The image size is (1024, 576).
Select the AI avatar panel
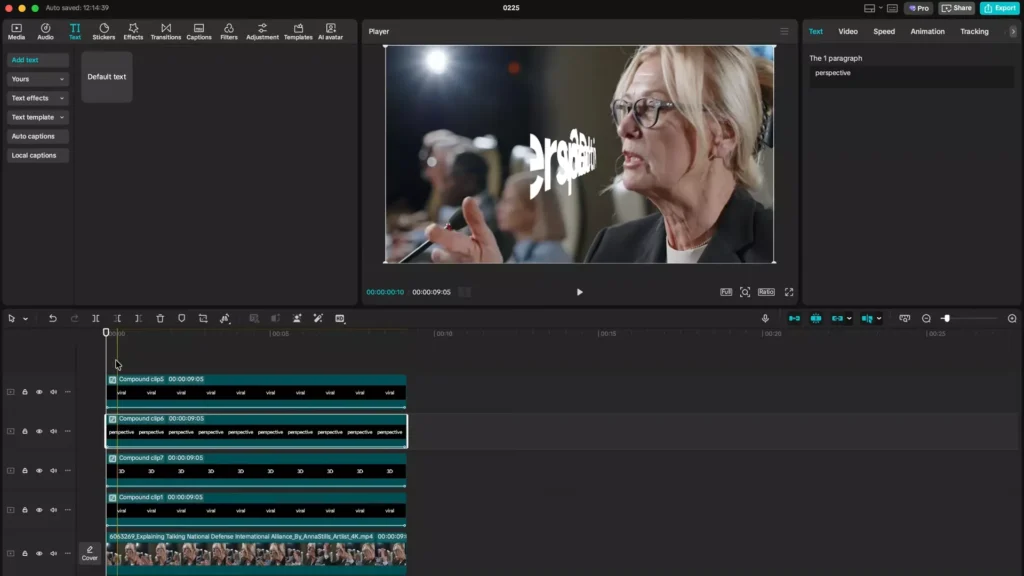[331, 30]
